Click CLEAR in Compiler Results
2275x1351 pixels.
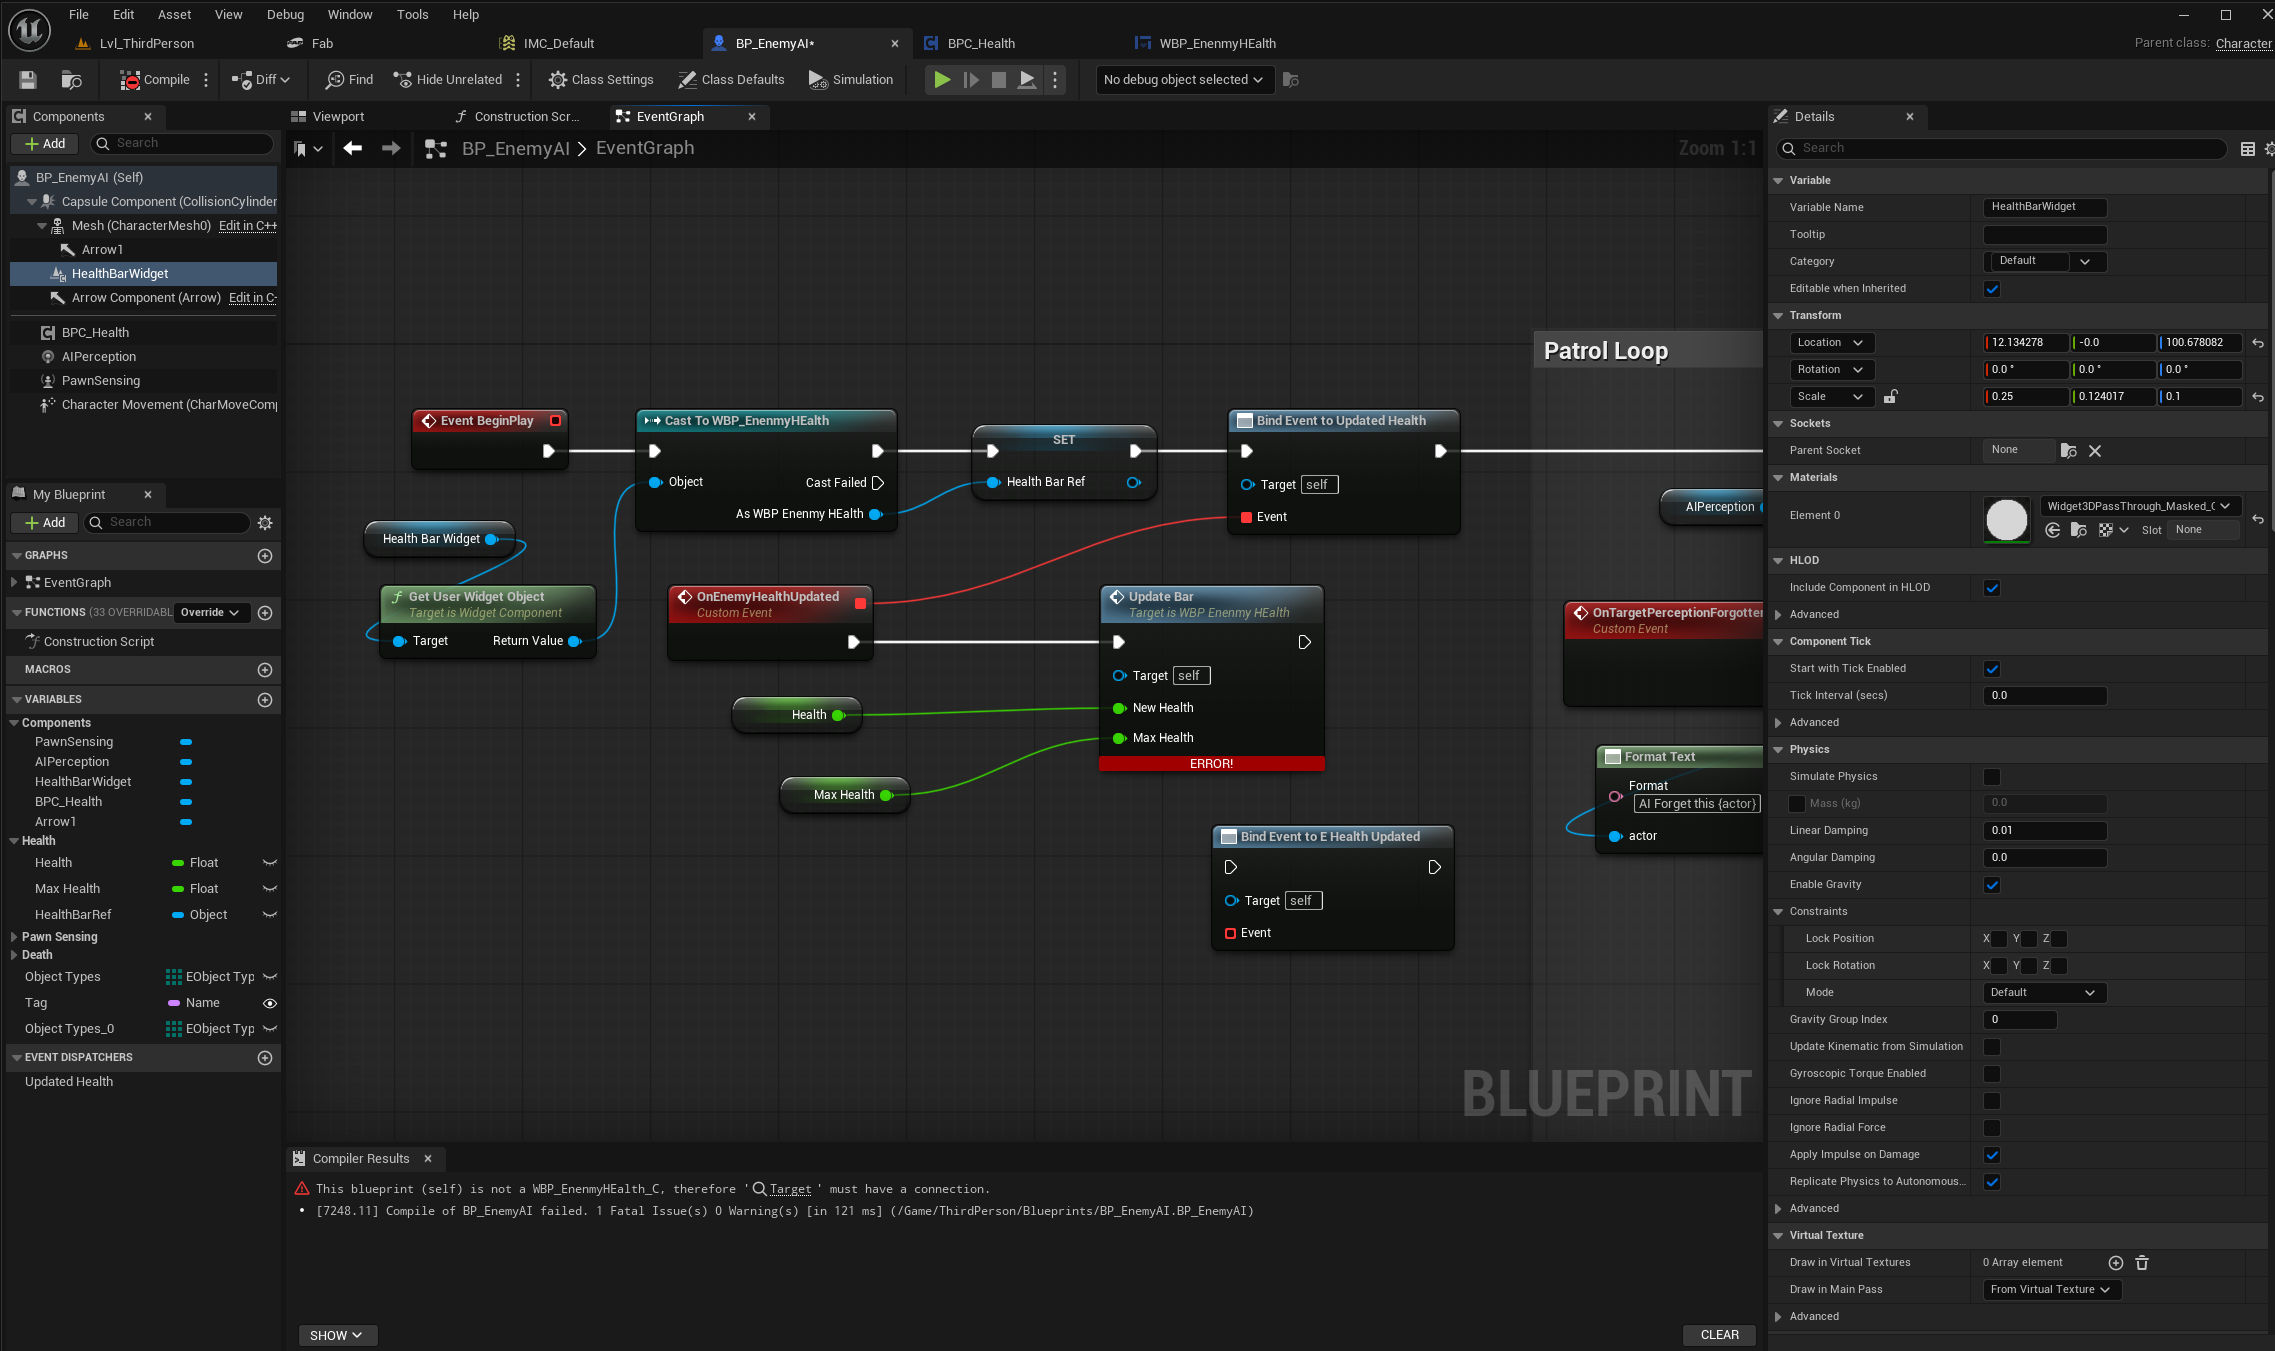[1719, 1335]
